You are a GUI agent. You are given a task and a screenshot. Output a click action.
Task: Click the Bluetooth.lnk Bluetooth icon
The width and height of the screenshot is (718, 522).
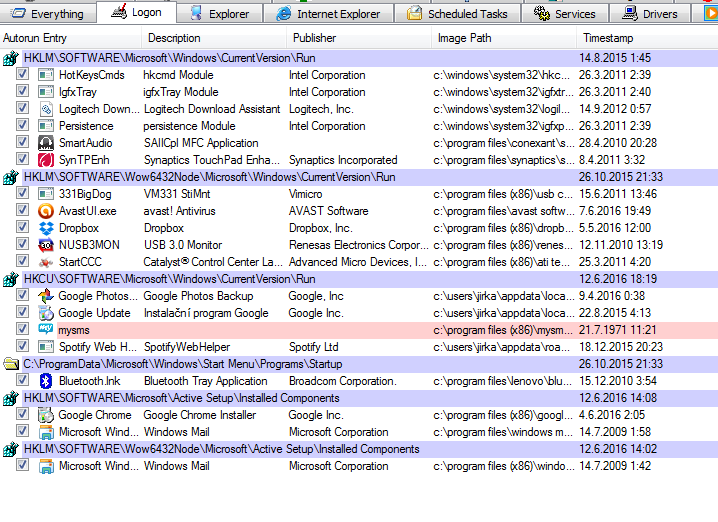coord(46,381)
